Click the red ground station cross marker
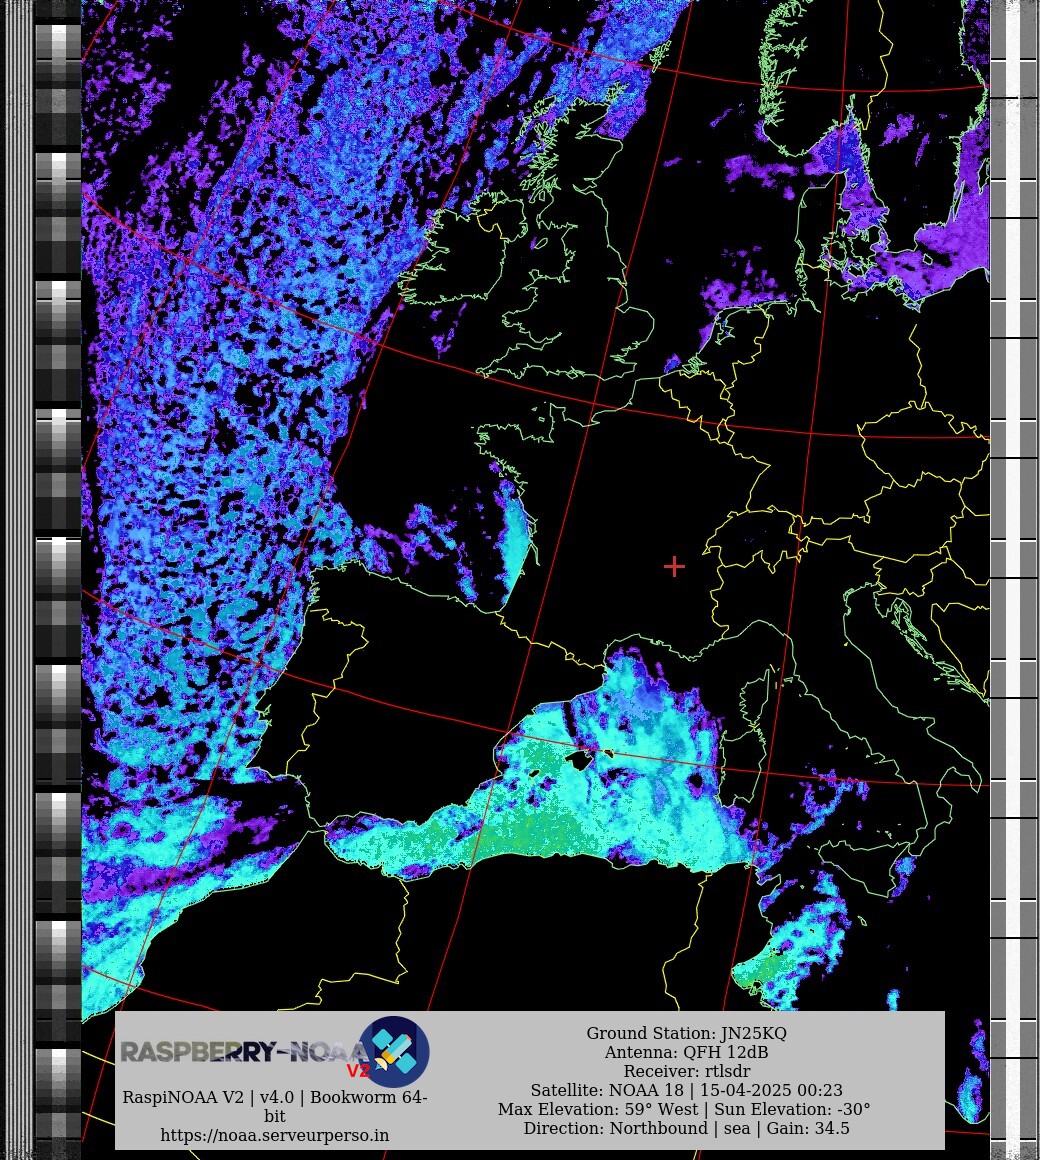This screenshot has height=1160, width=1040. point(674,567)
